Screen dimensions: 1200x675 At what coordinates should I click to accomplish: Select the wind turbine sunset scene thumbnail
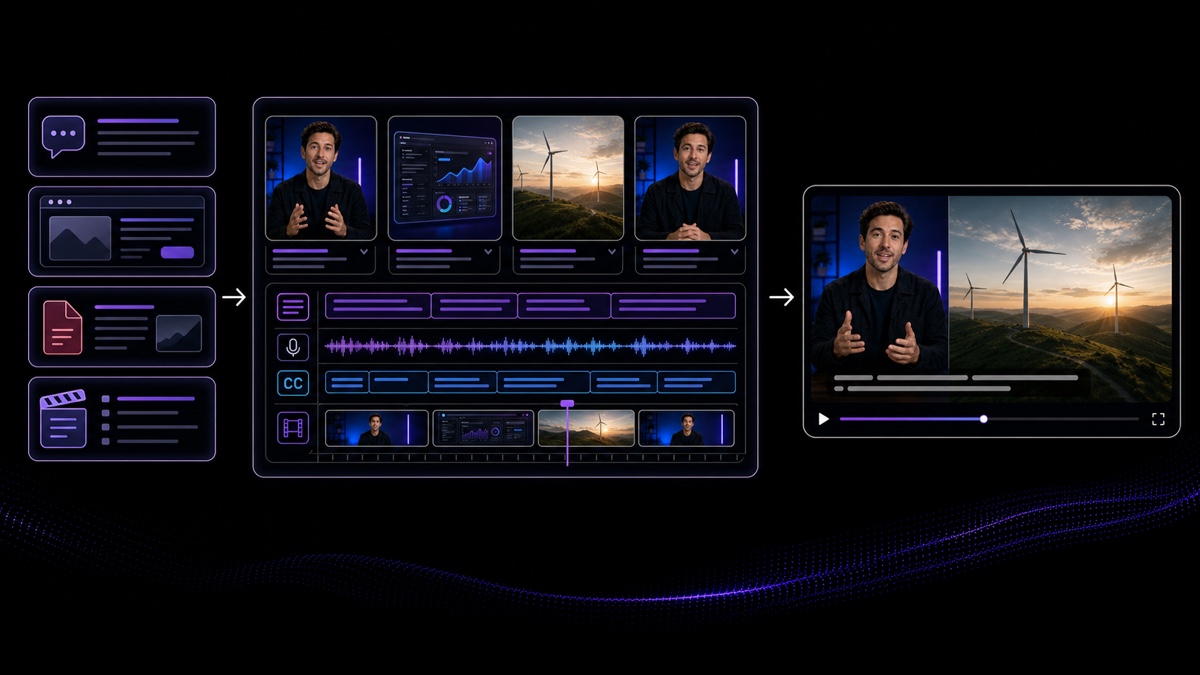click(x=568, y=178)
